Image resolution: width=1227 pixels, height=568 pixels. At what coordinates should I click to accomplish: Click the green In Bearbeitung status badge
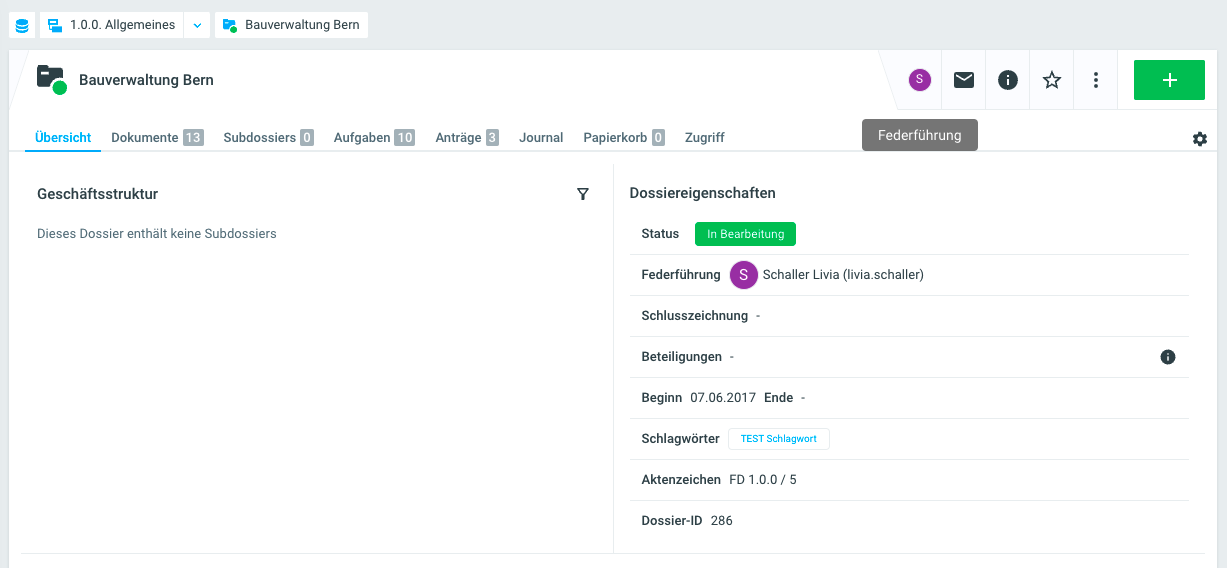[745, 234]
